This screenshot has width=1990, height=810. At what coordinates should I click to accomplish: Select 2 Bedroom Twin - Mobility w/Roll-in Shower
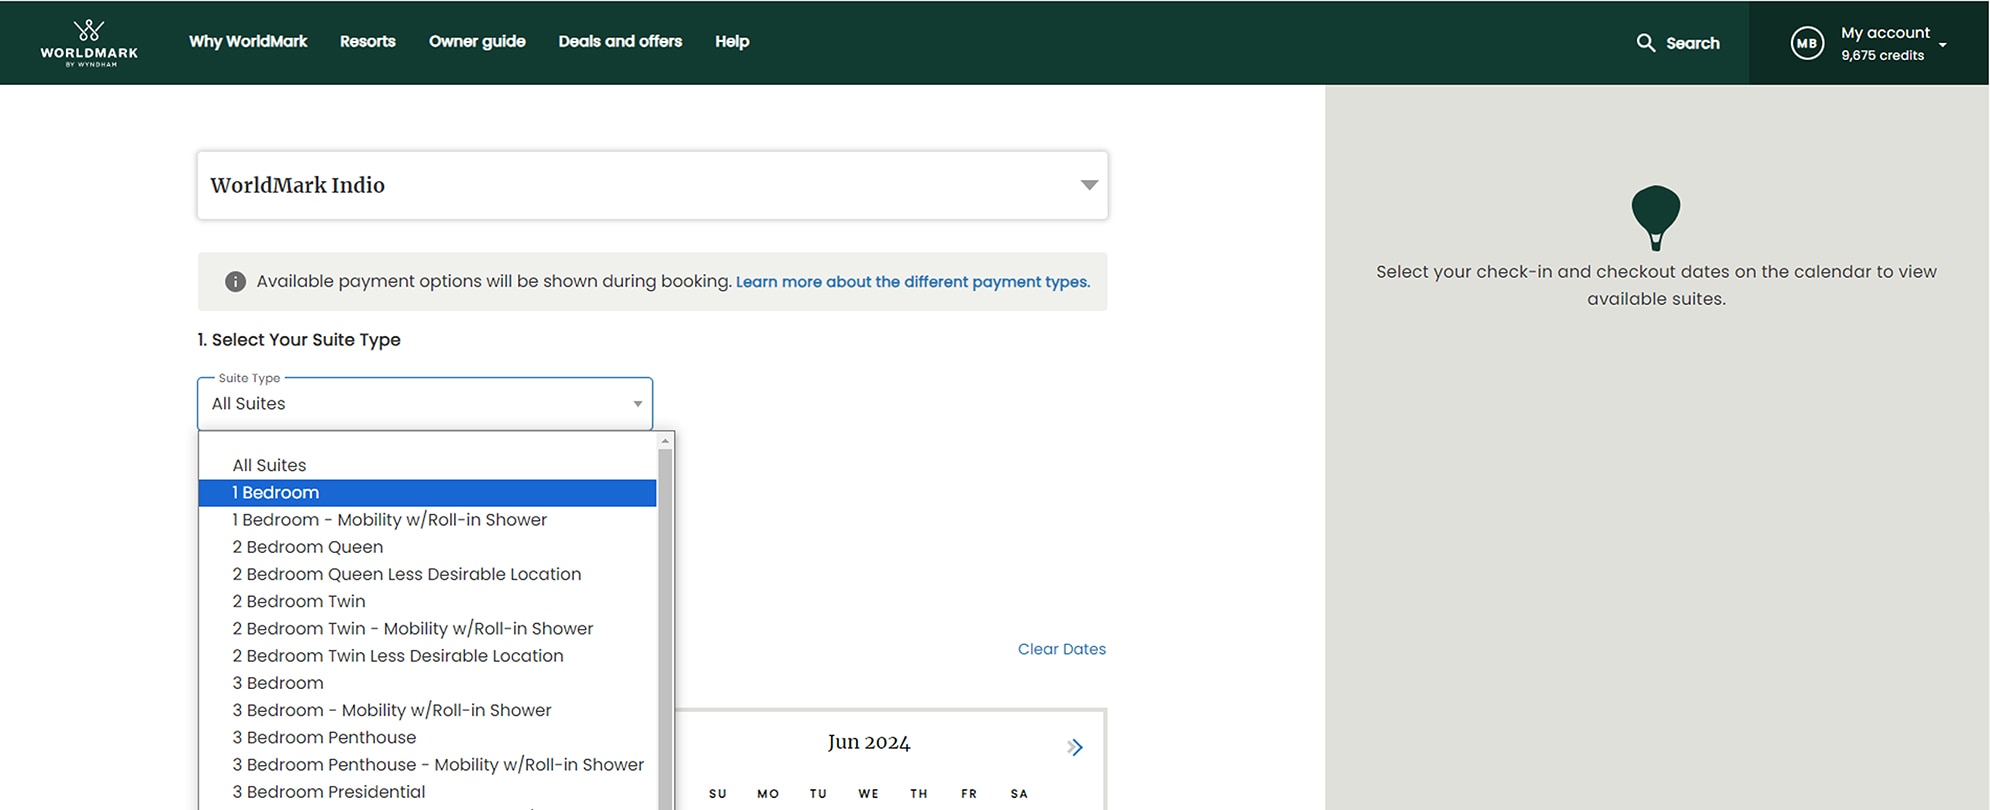427,628
